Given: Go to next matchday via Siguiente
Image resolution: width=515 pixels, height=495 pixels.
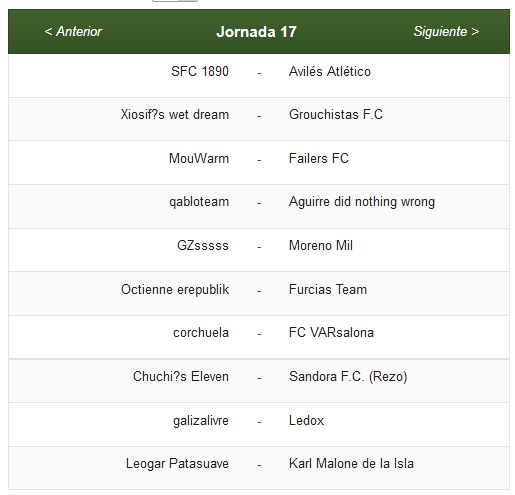Looking at the screenshot, I should [446, 32].
